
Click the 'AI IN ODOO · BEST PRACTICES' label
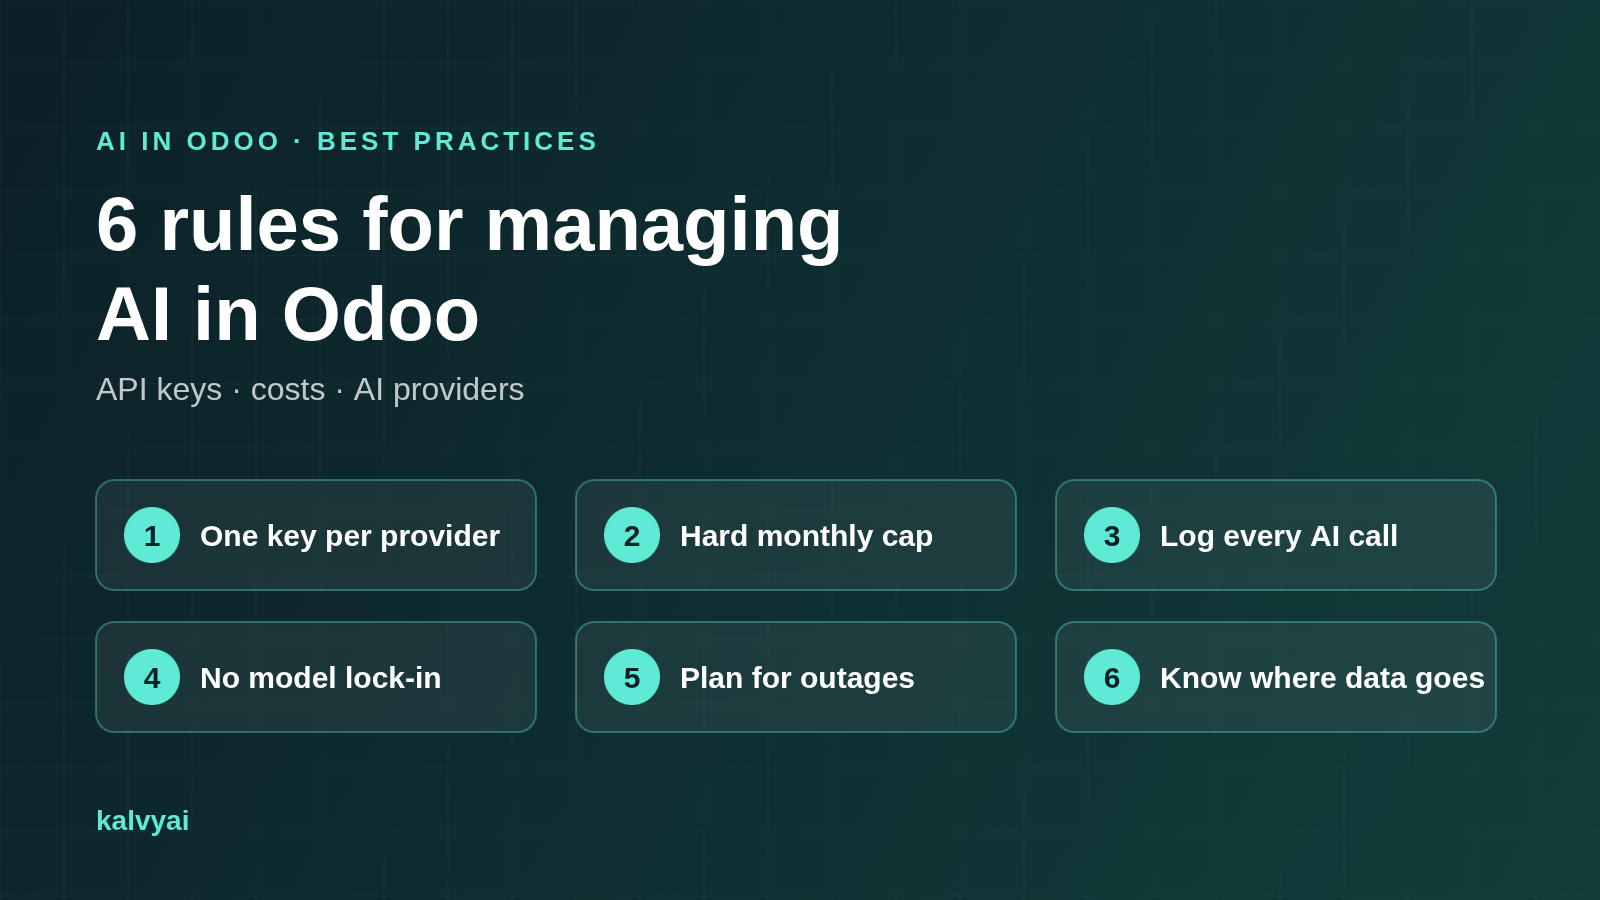point(347,141)
